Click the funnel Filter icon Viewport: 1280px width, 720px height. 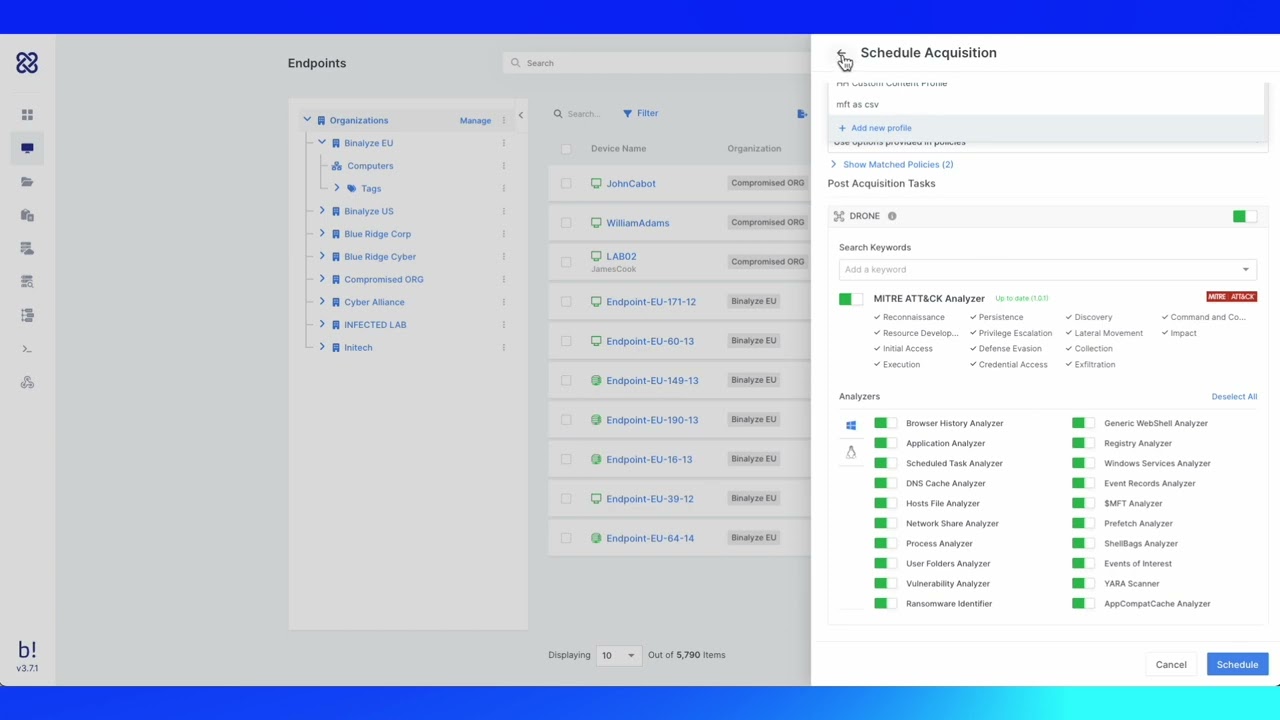click(628, 114)
